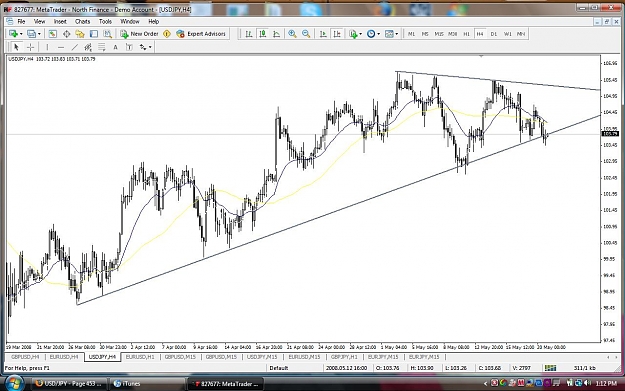This screenshot has height=391, width=625.
Task: Switch chart to candlestick type
Action: point(263,34)
